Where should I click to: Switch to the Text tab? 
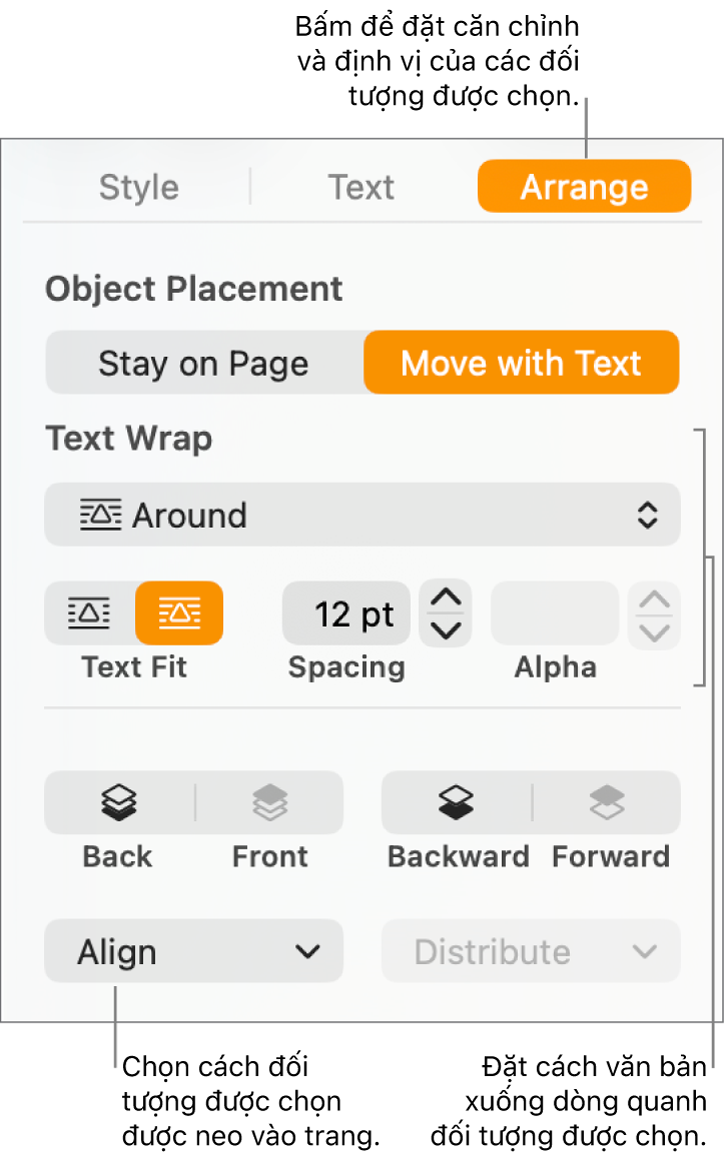(361, 187)
